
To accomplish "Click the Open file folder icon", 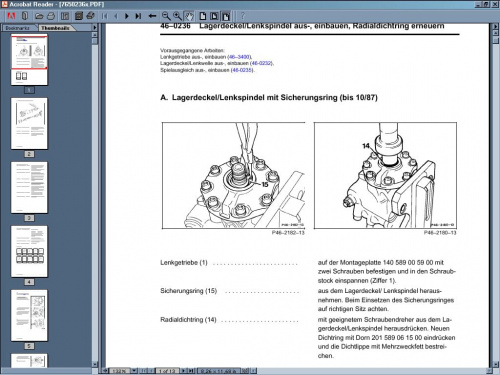I will click(39, 16).
